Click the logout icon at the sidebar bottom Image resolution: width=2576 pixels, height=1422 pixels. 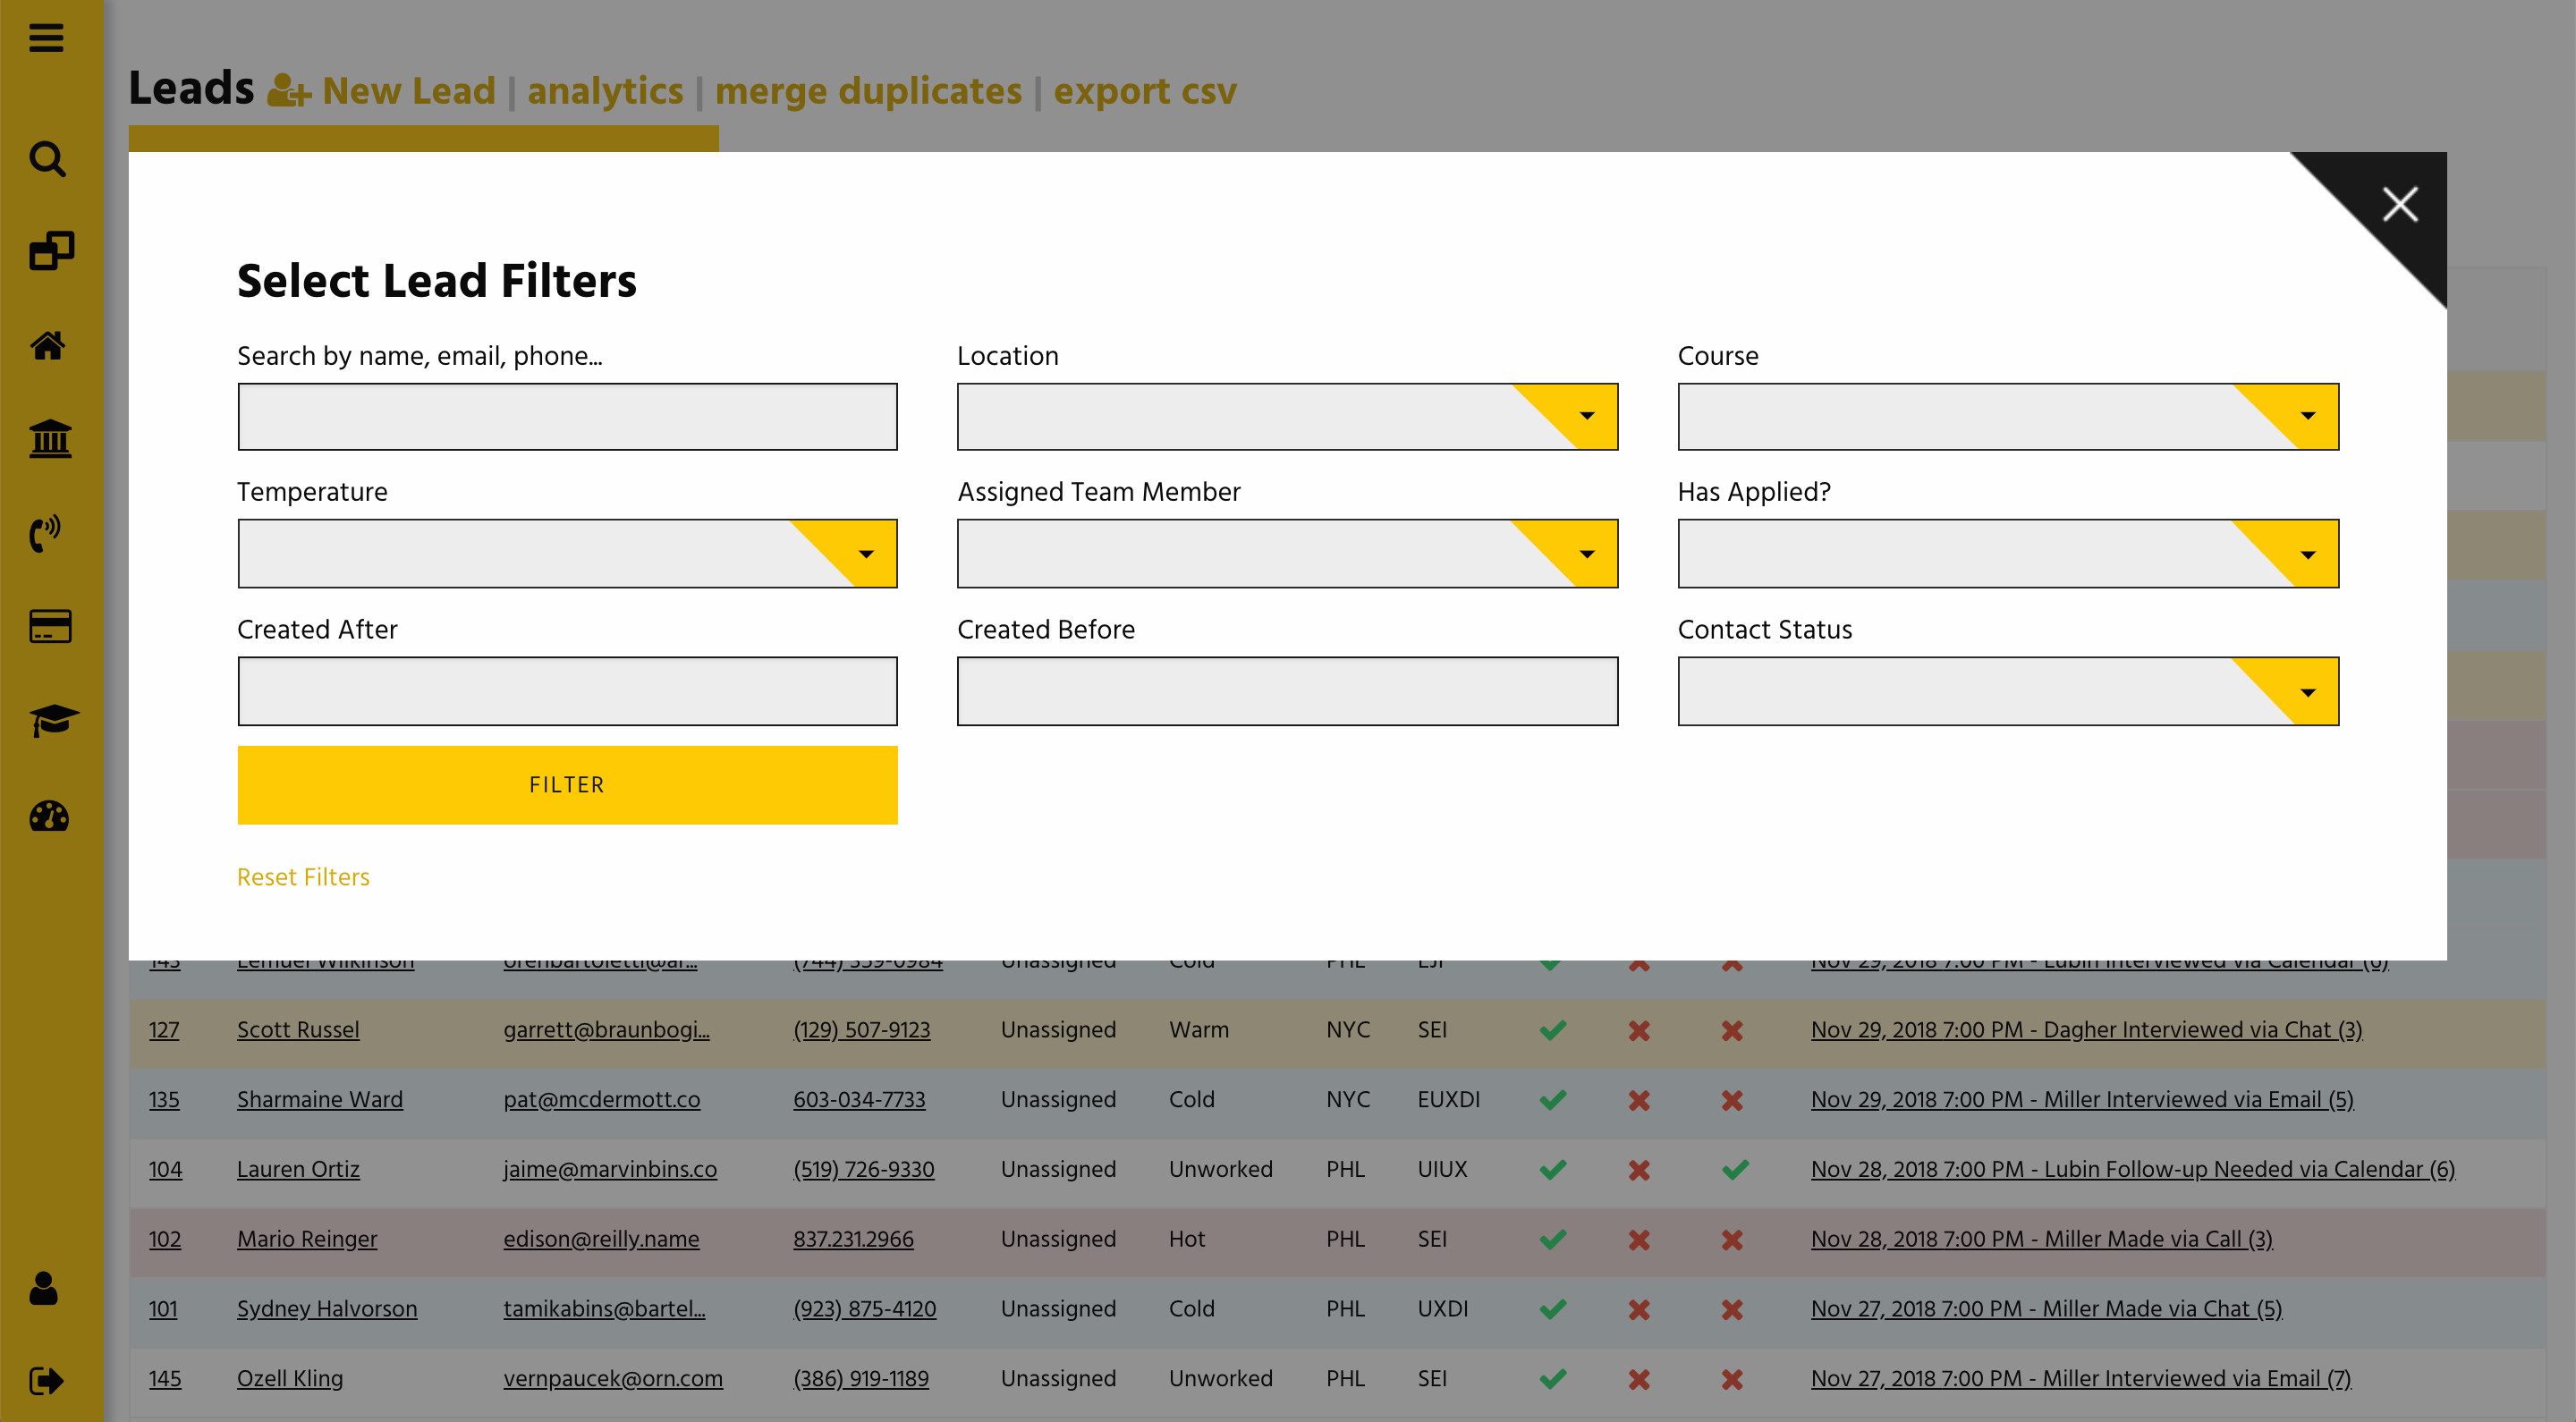[x=47, y=1382]
